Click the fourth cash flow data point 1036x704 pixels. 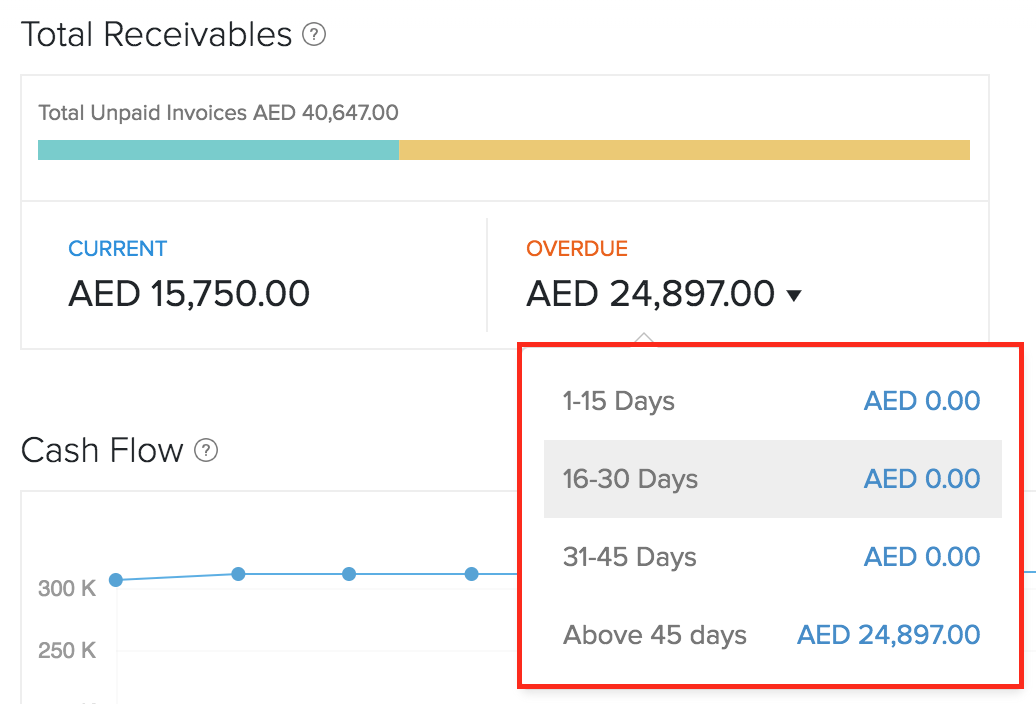pos(471,574)
